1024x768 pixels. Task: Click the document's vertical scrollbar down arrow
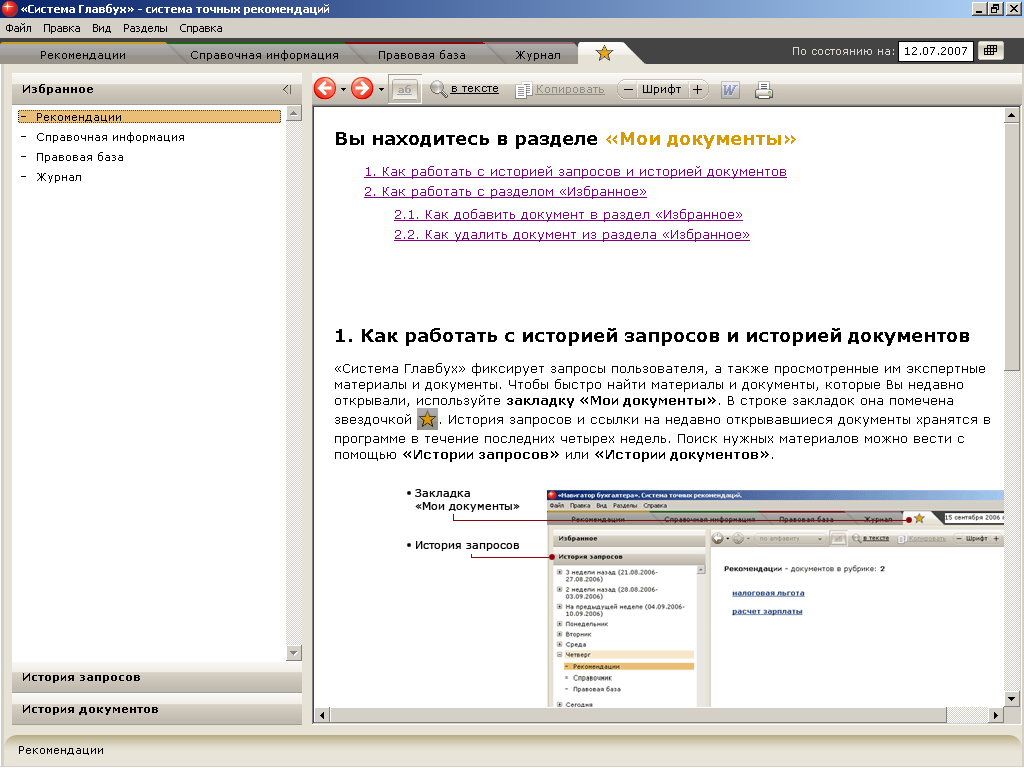[1011, 699]
